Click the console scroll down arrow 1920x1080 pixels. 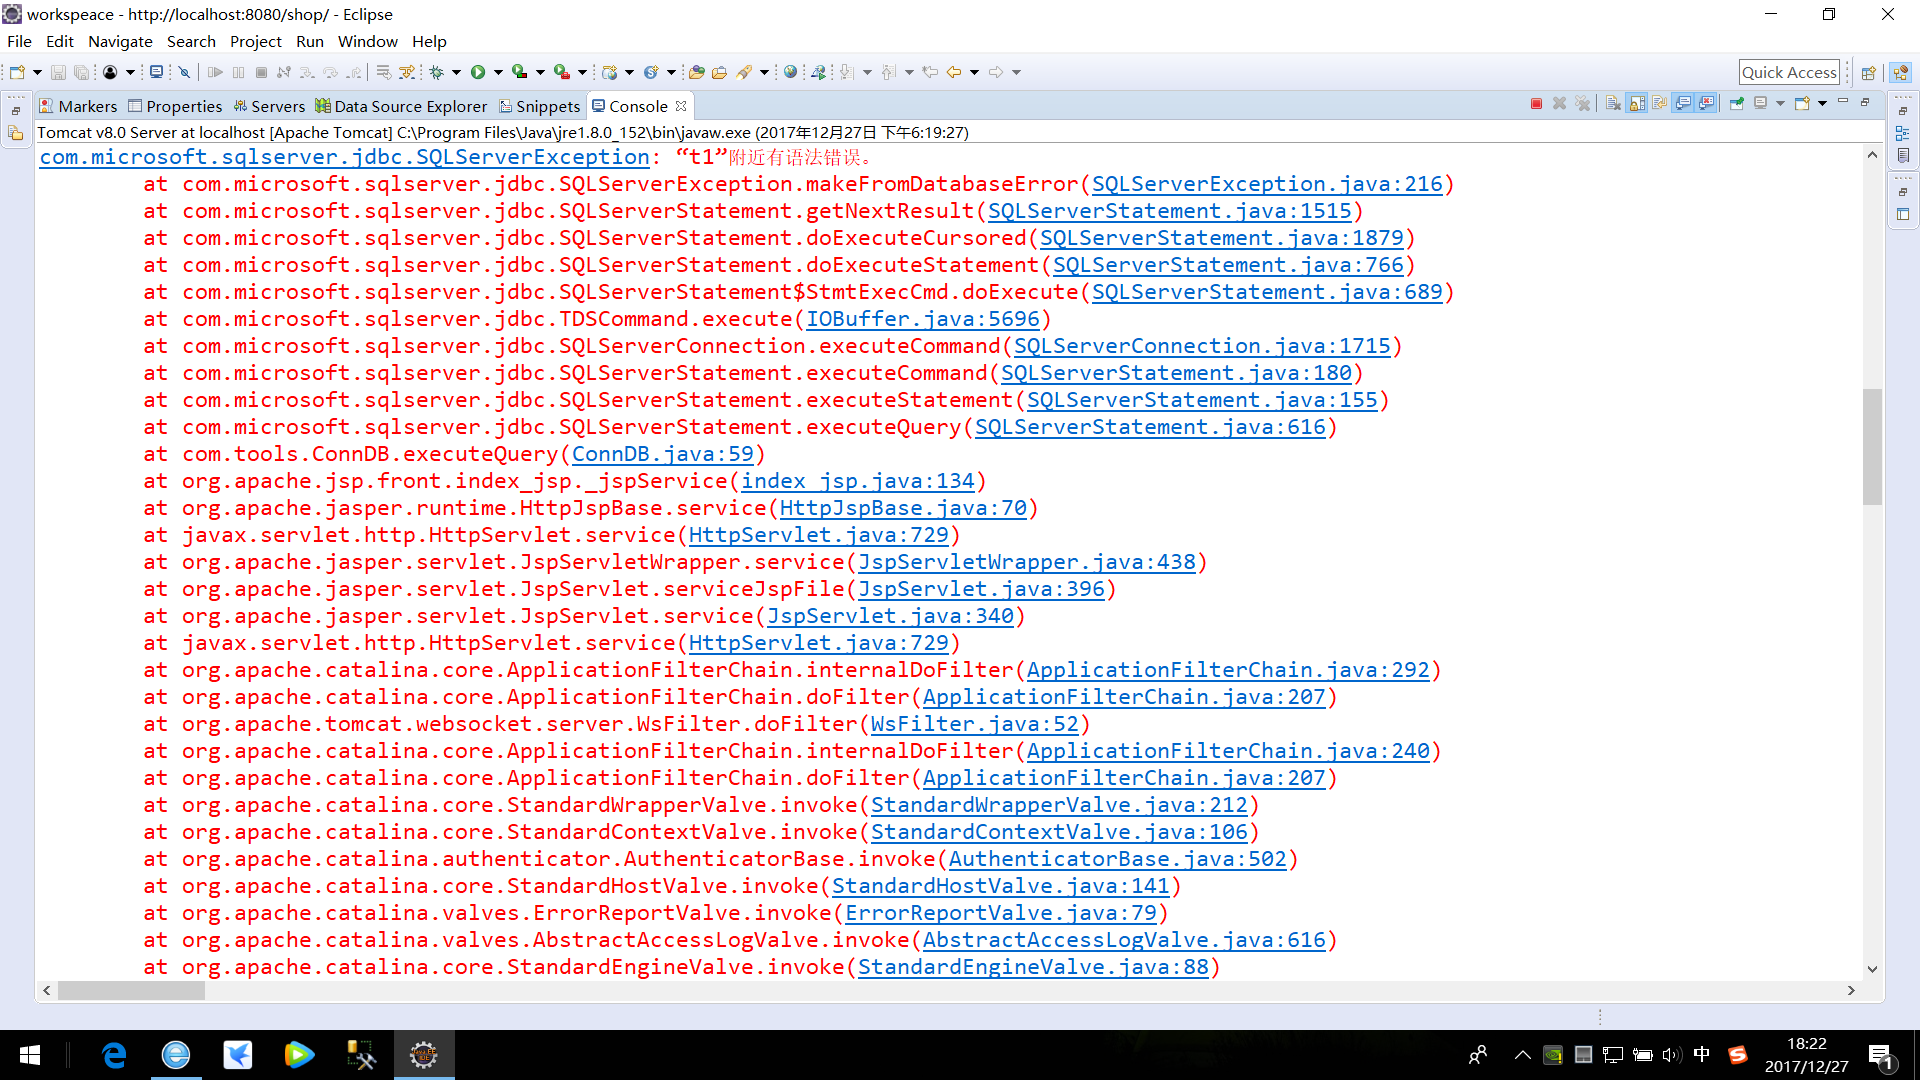point(1872,969)
